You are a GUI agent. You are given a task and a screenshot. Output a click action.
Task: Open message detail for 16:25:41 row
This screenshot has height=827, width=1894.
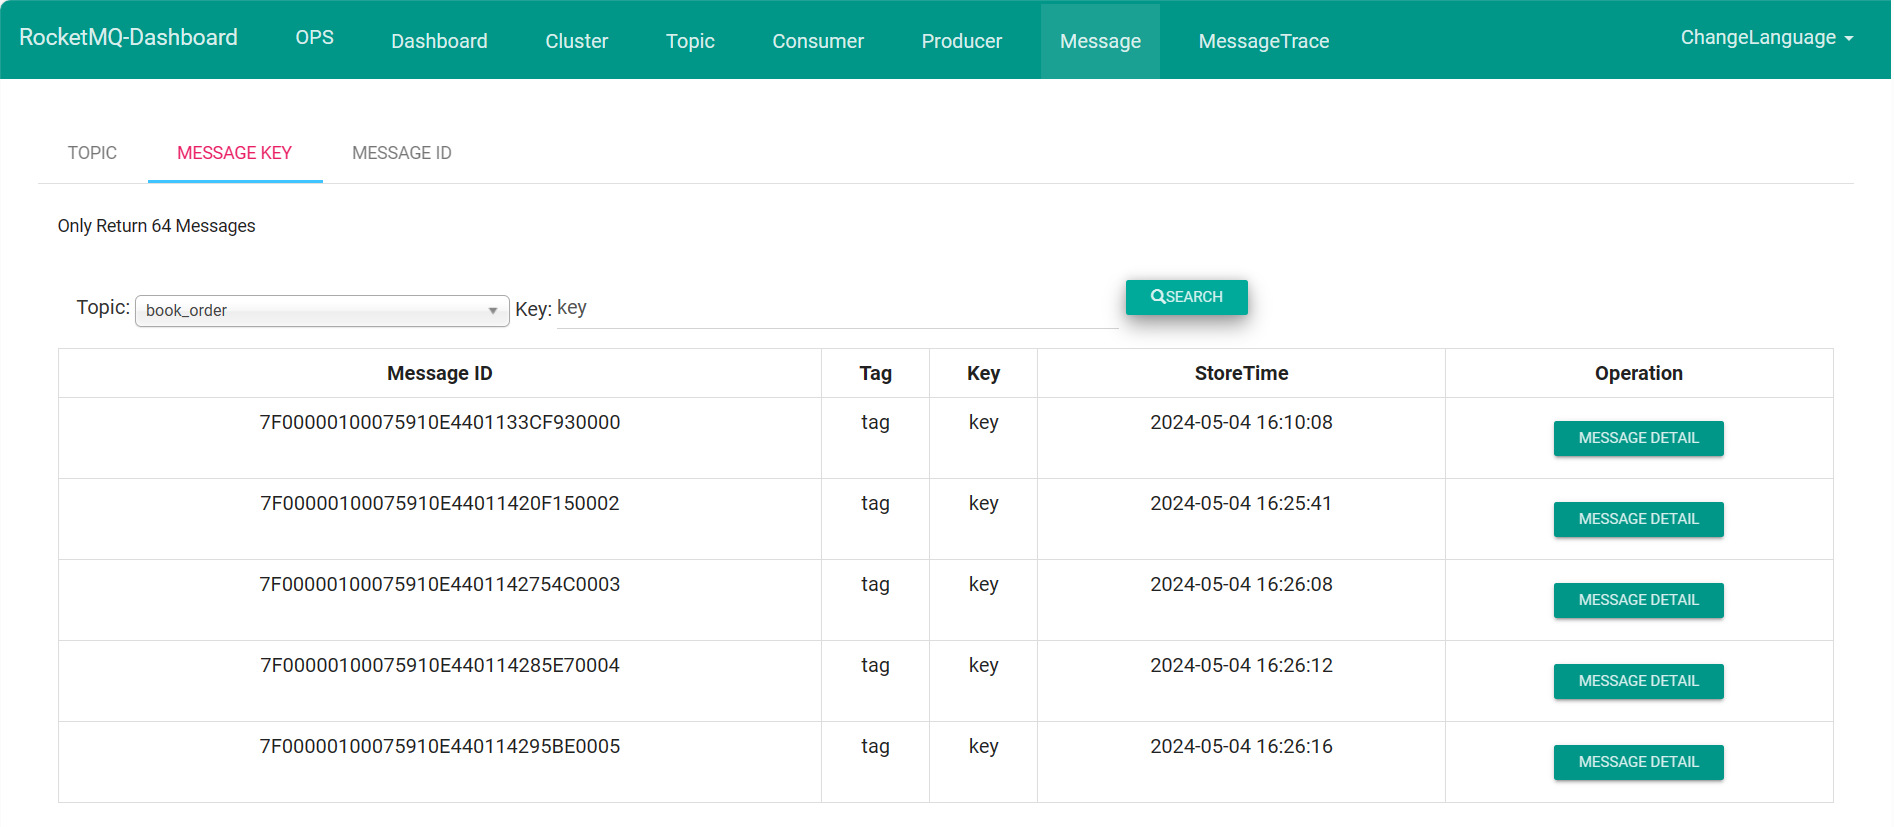(x=1637, y=519)
